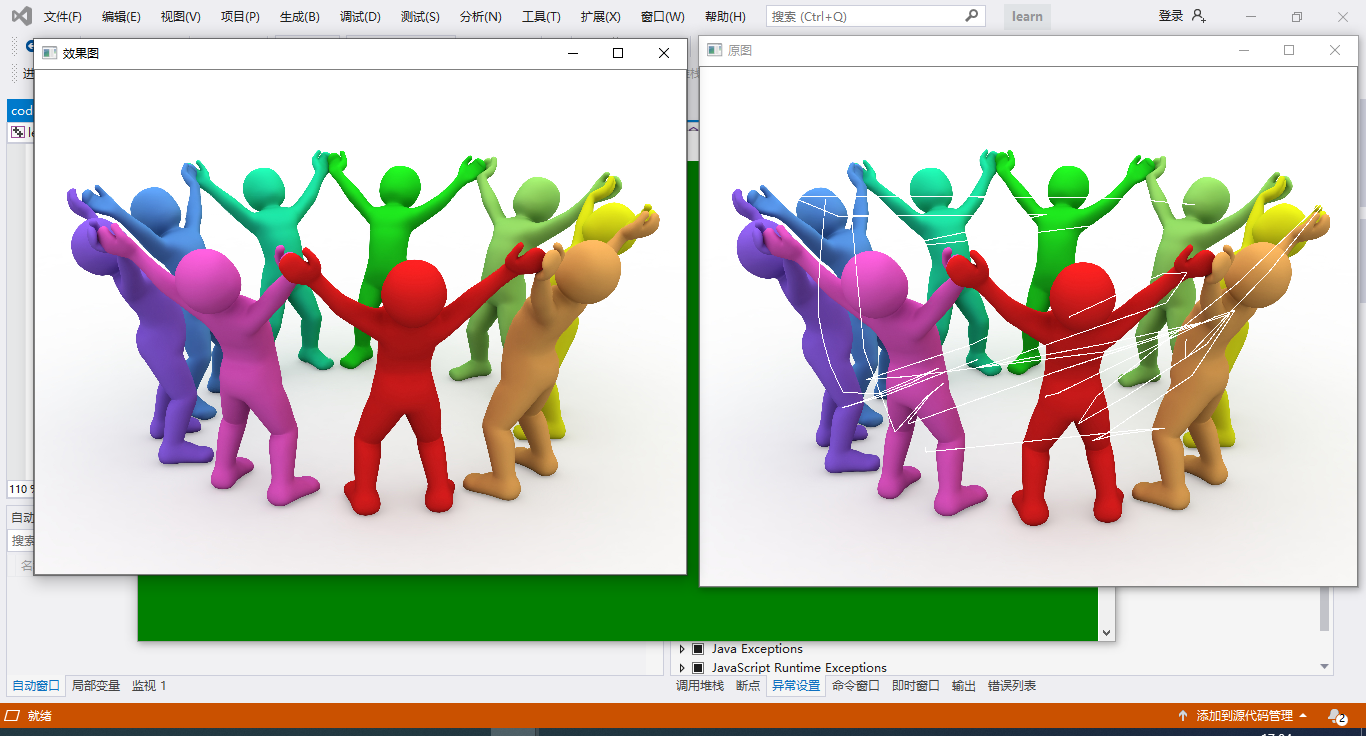Click the user profile icon beside 登录

click(x=1198, y=15)
